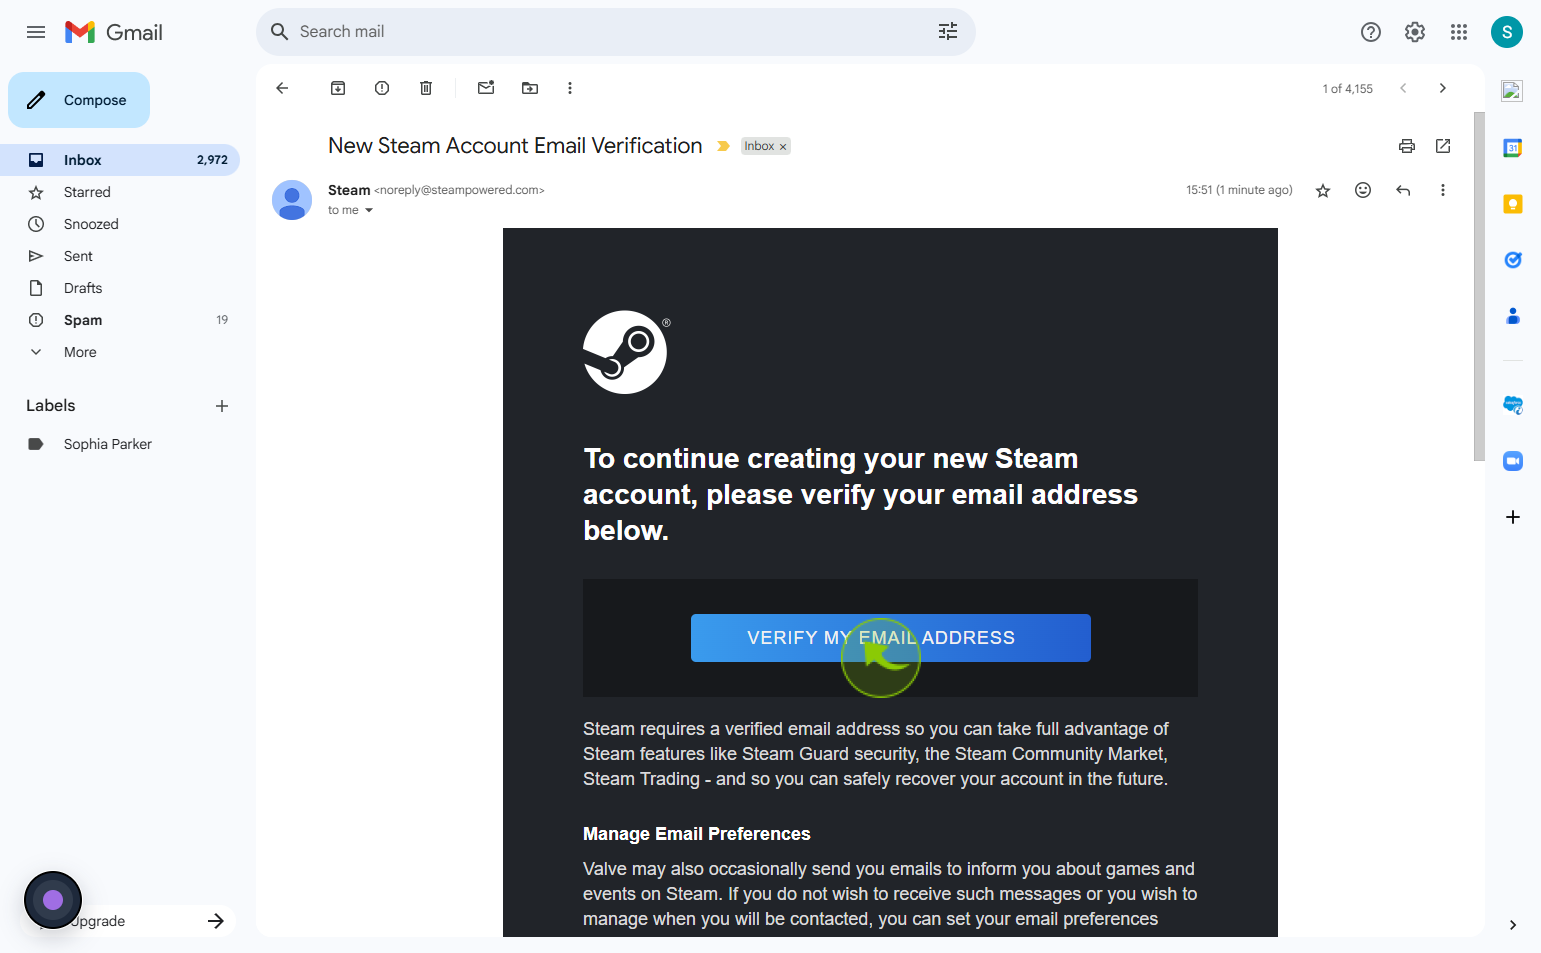Click the search magnifier icon
1541x953 pixels.
point(280,32)
